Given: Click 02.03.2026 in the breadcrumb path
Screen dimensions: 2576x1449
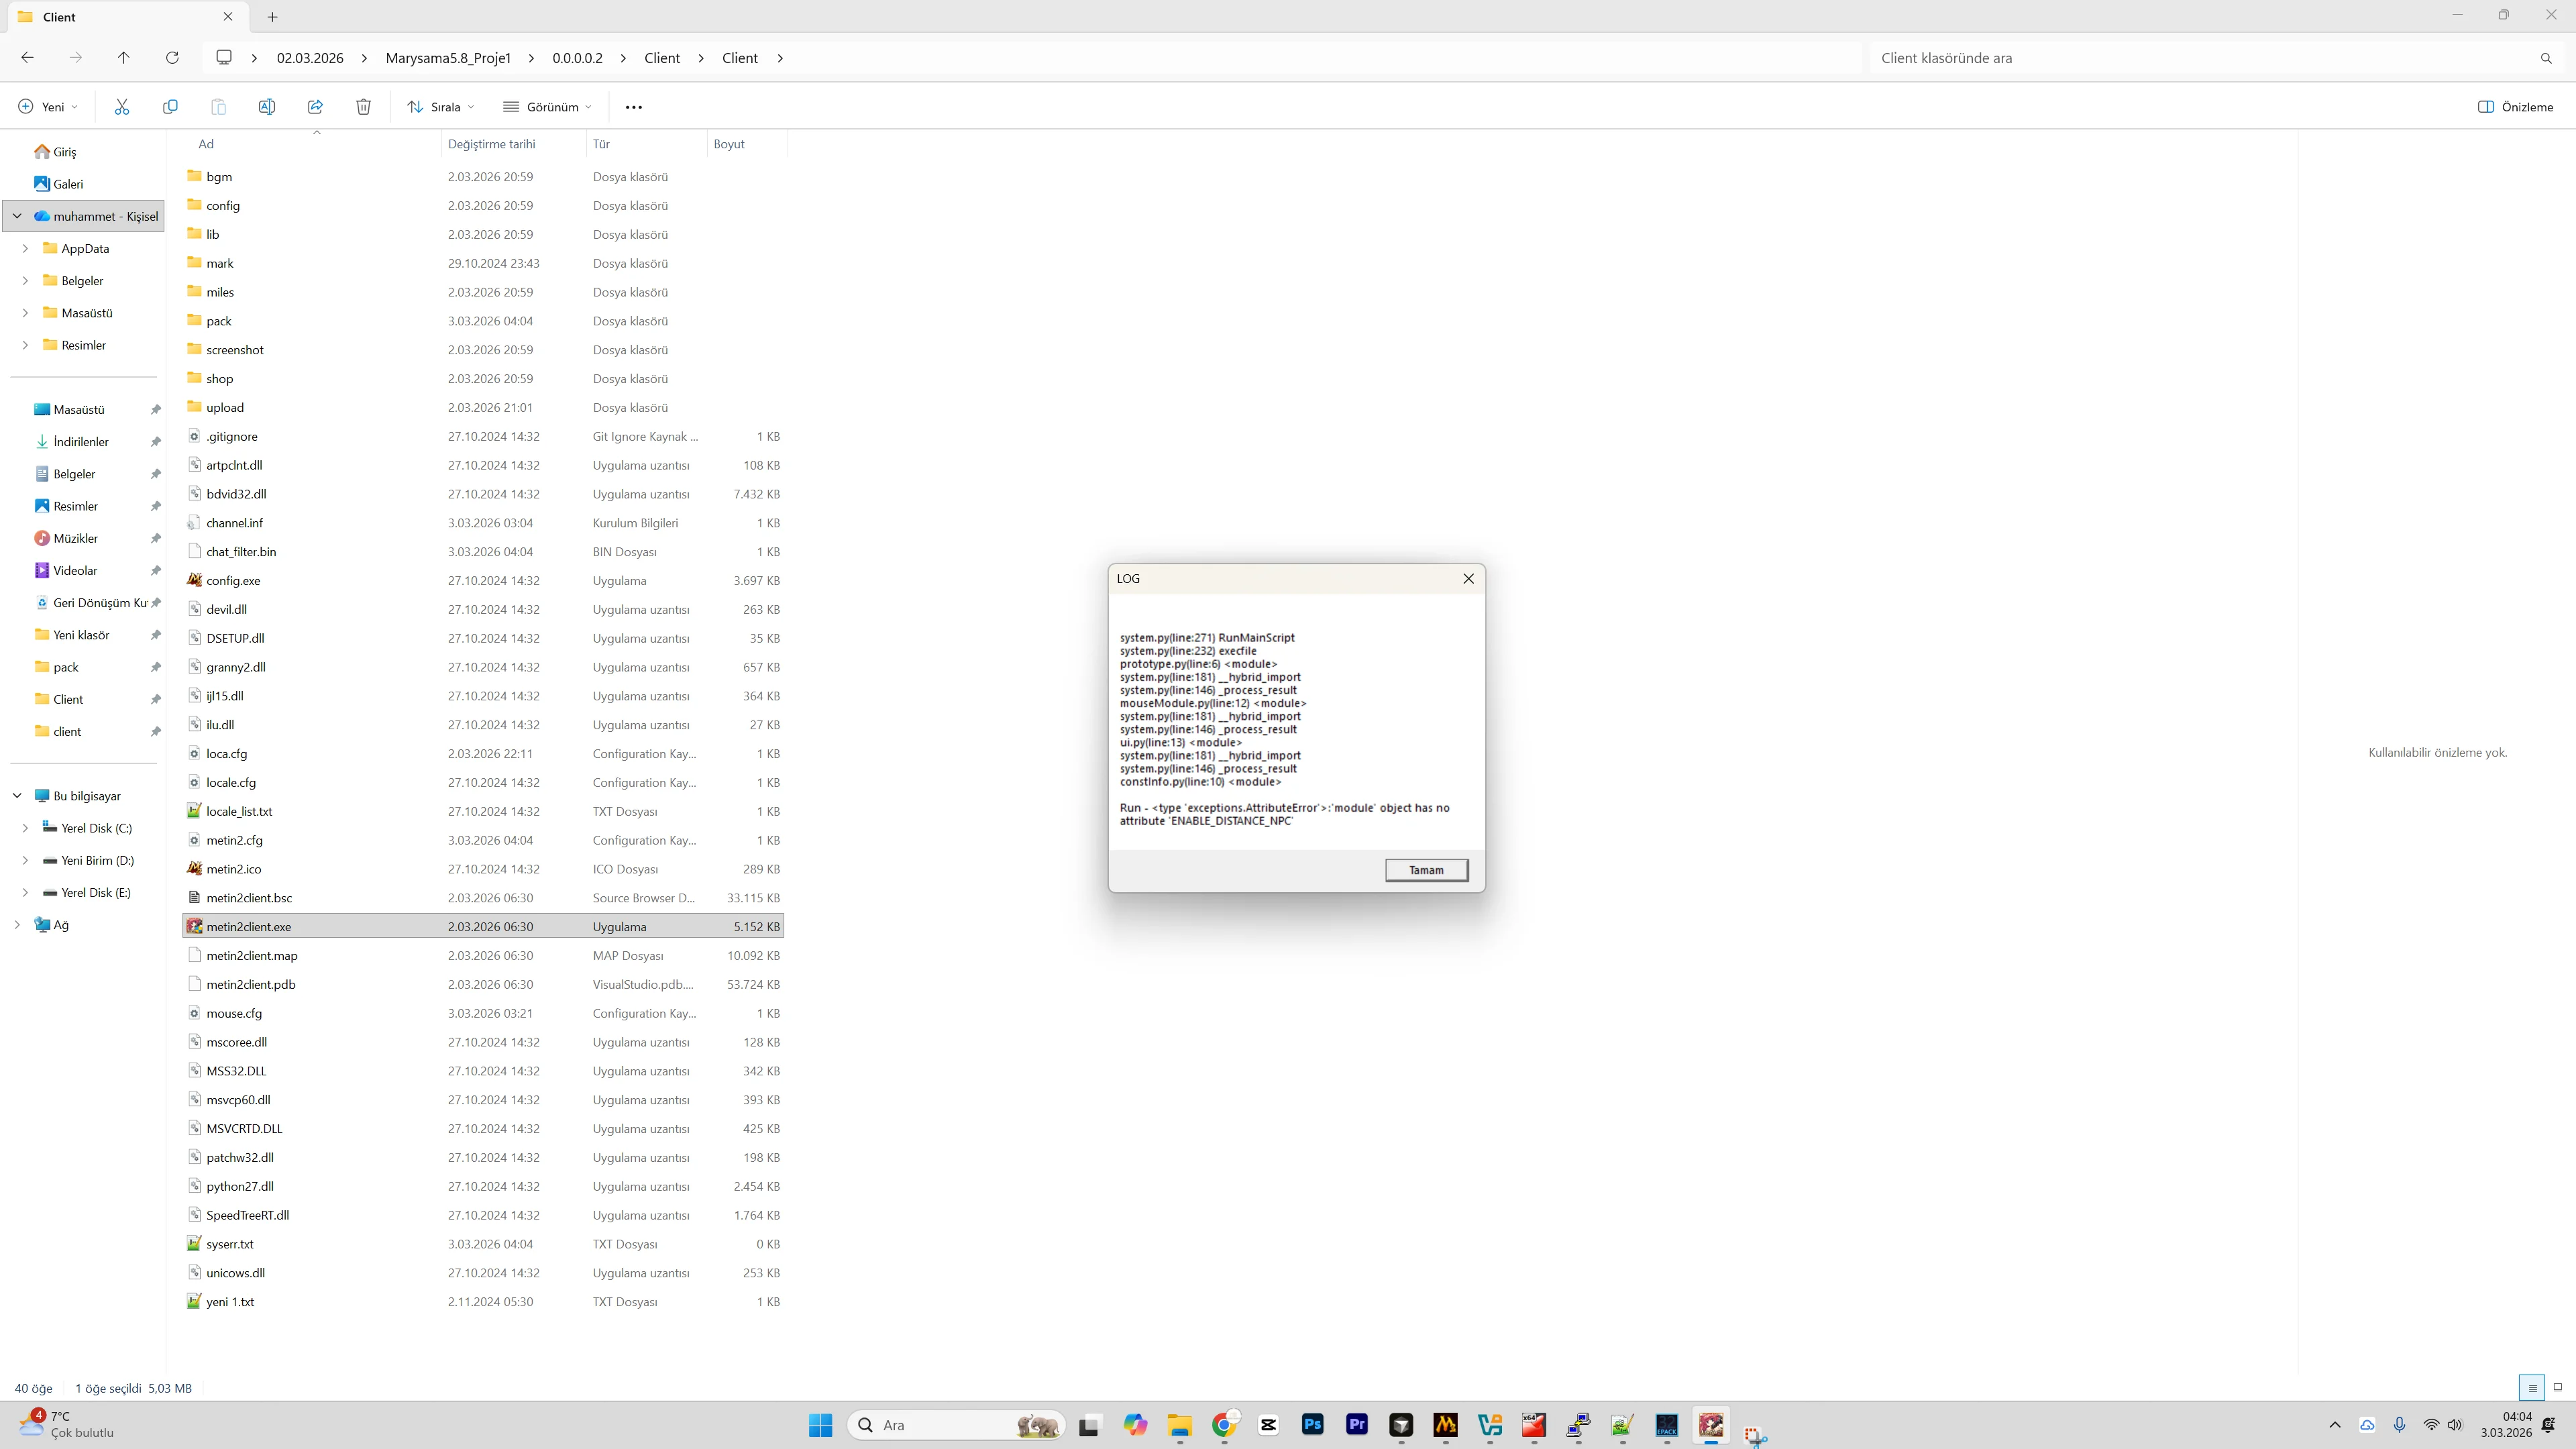Looking at the screenshot, I should (310, 58).
